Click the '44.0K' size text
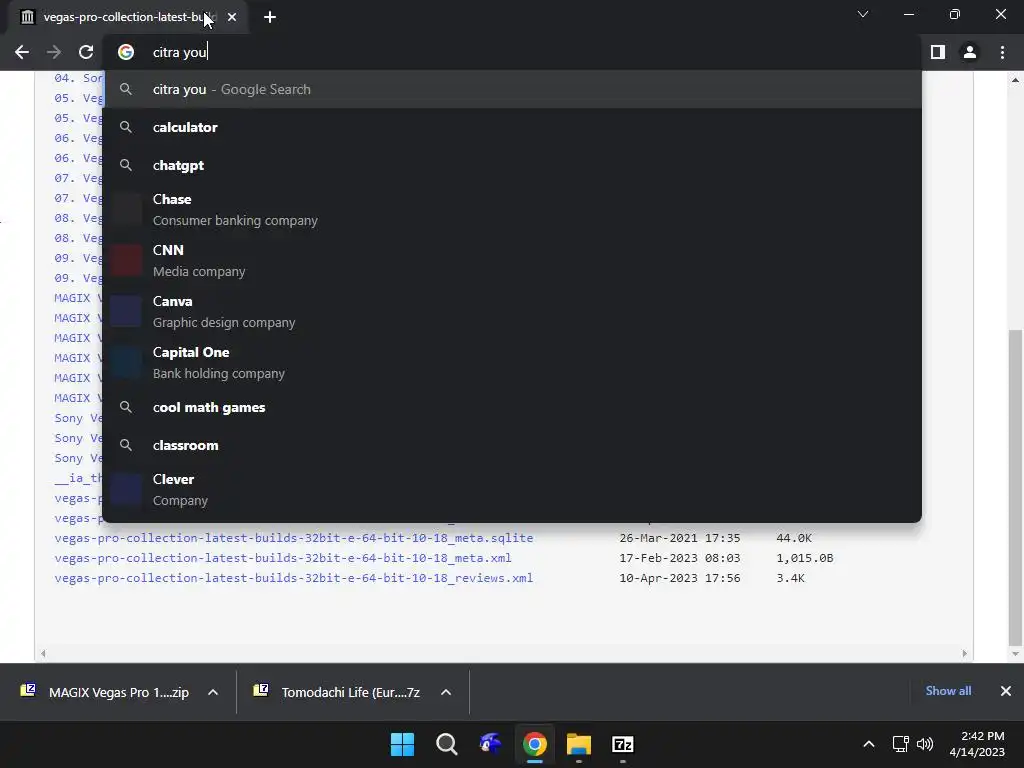The width and height of the screenshot is (1024, 768). 793,538
